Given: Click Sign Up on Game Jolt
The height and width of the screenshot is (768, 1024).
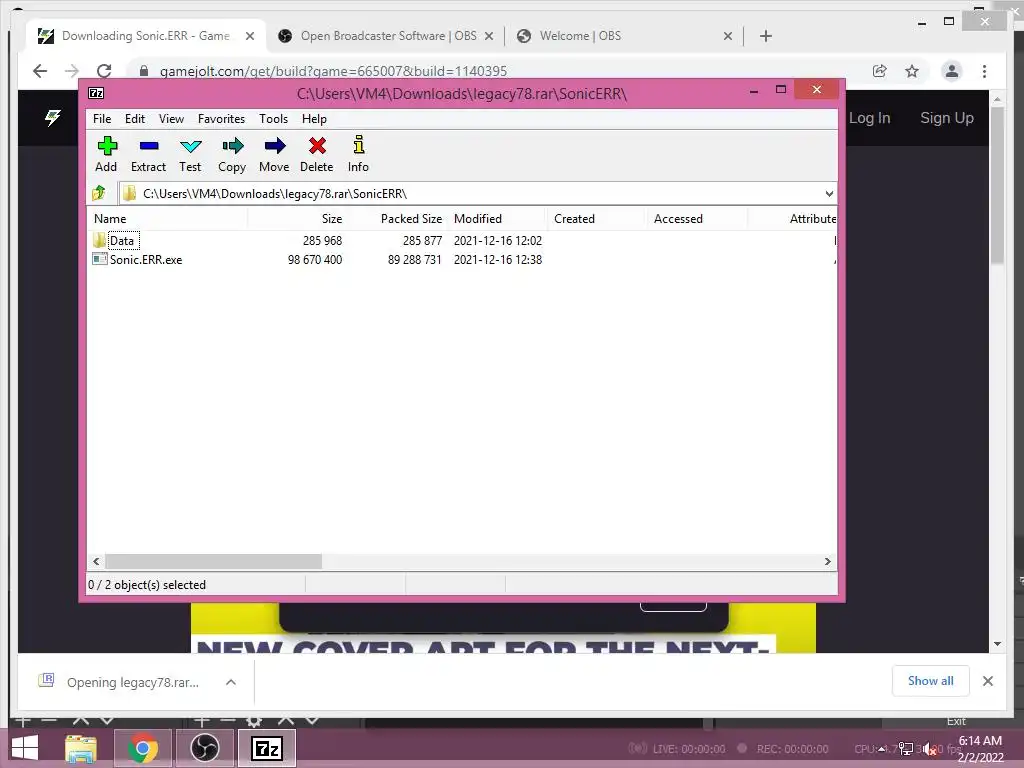Looking at the screenshot, I should coord(946,118).
